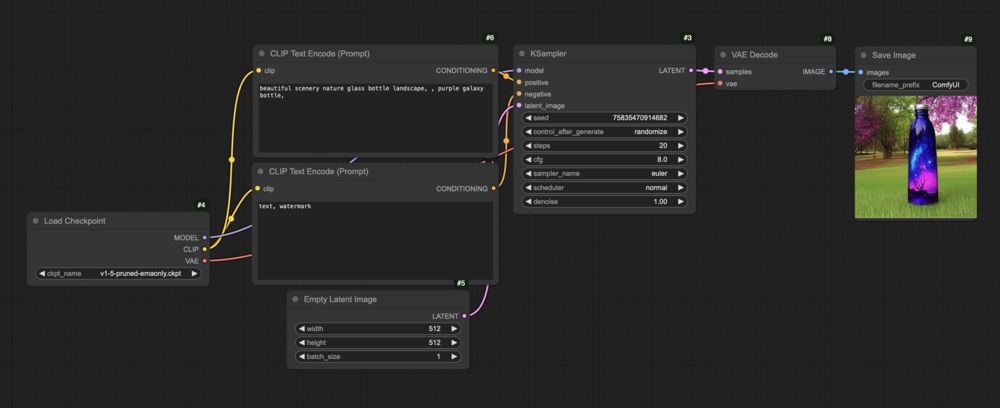Open the ckpt_name checkpoint selector

coord(119,273)
